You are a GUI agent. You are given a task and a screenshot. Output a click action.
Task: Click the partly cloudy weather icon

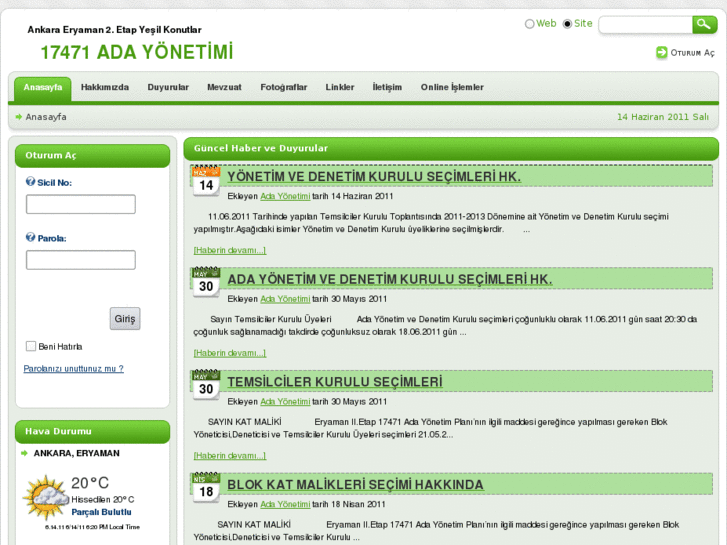click(45, 497)
